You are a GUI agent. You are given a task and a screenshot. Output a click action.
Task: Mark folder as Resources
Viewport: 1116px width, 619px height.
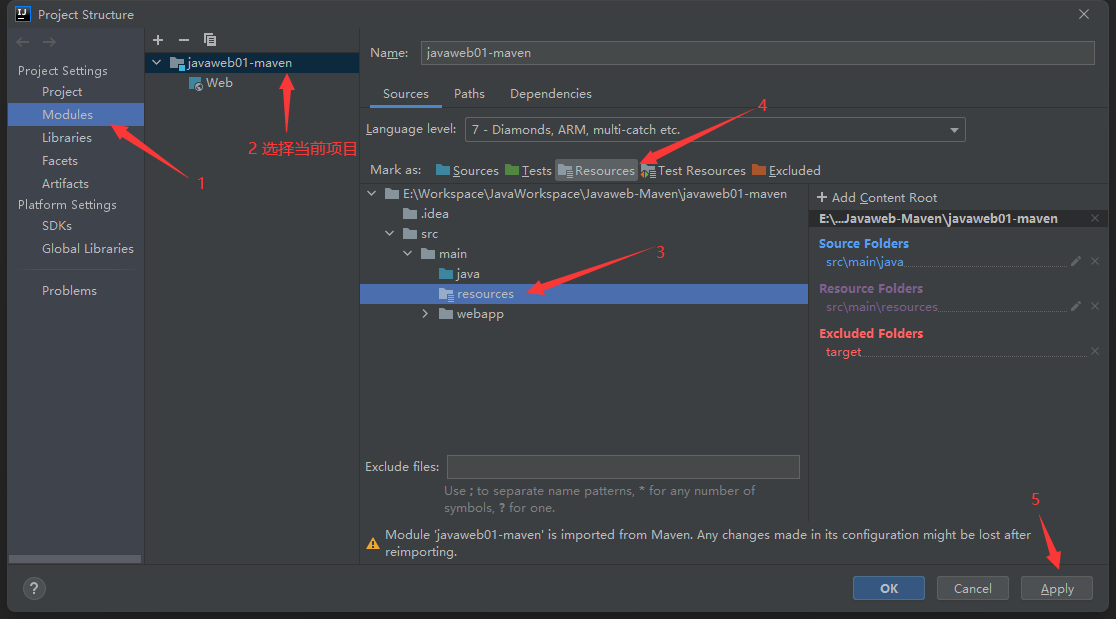pos(596,170)
